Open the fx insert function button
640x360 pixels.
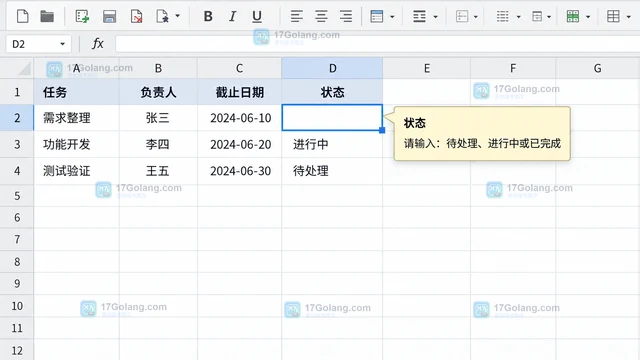[98, 44]
